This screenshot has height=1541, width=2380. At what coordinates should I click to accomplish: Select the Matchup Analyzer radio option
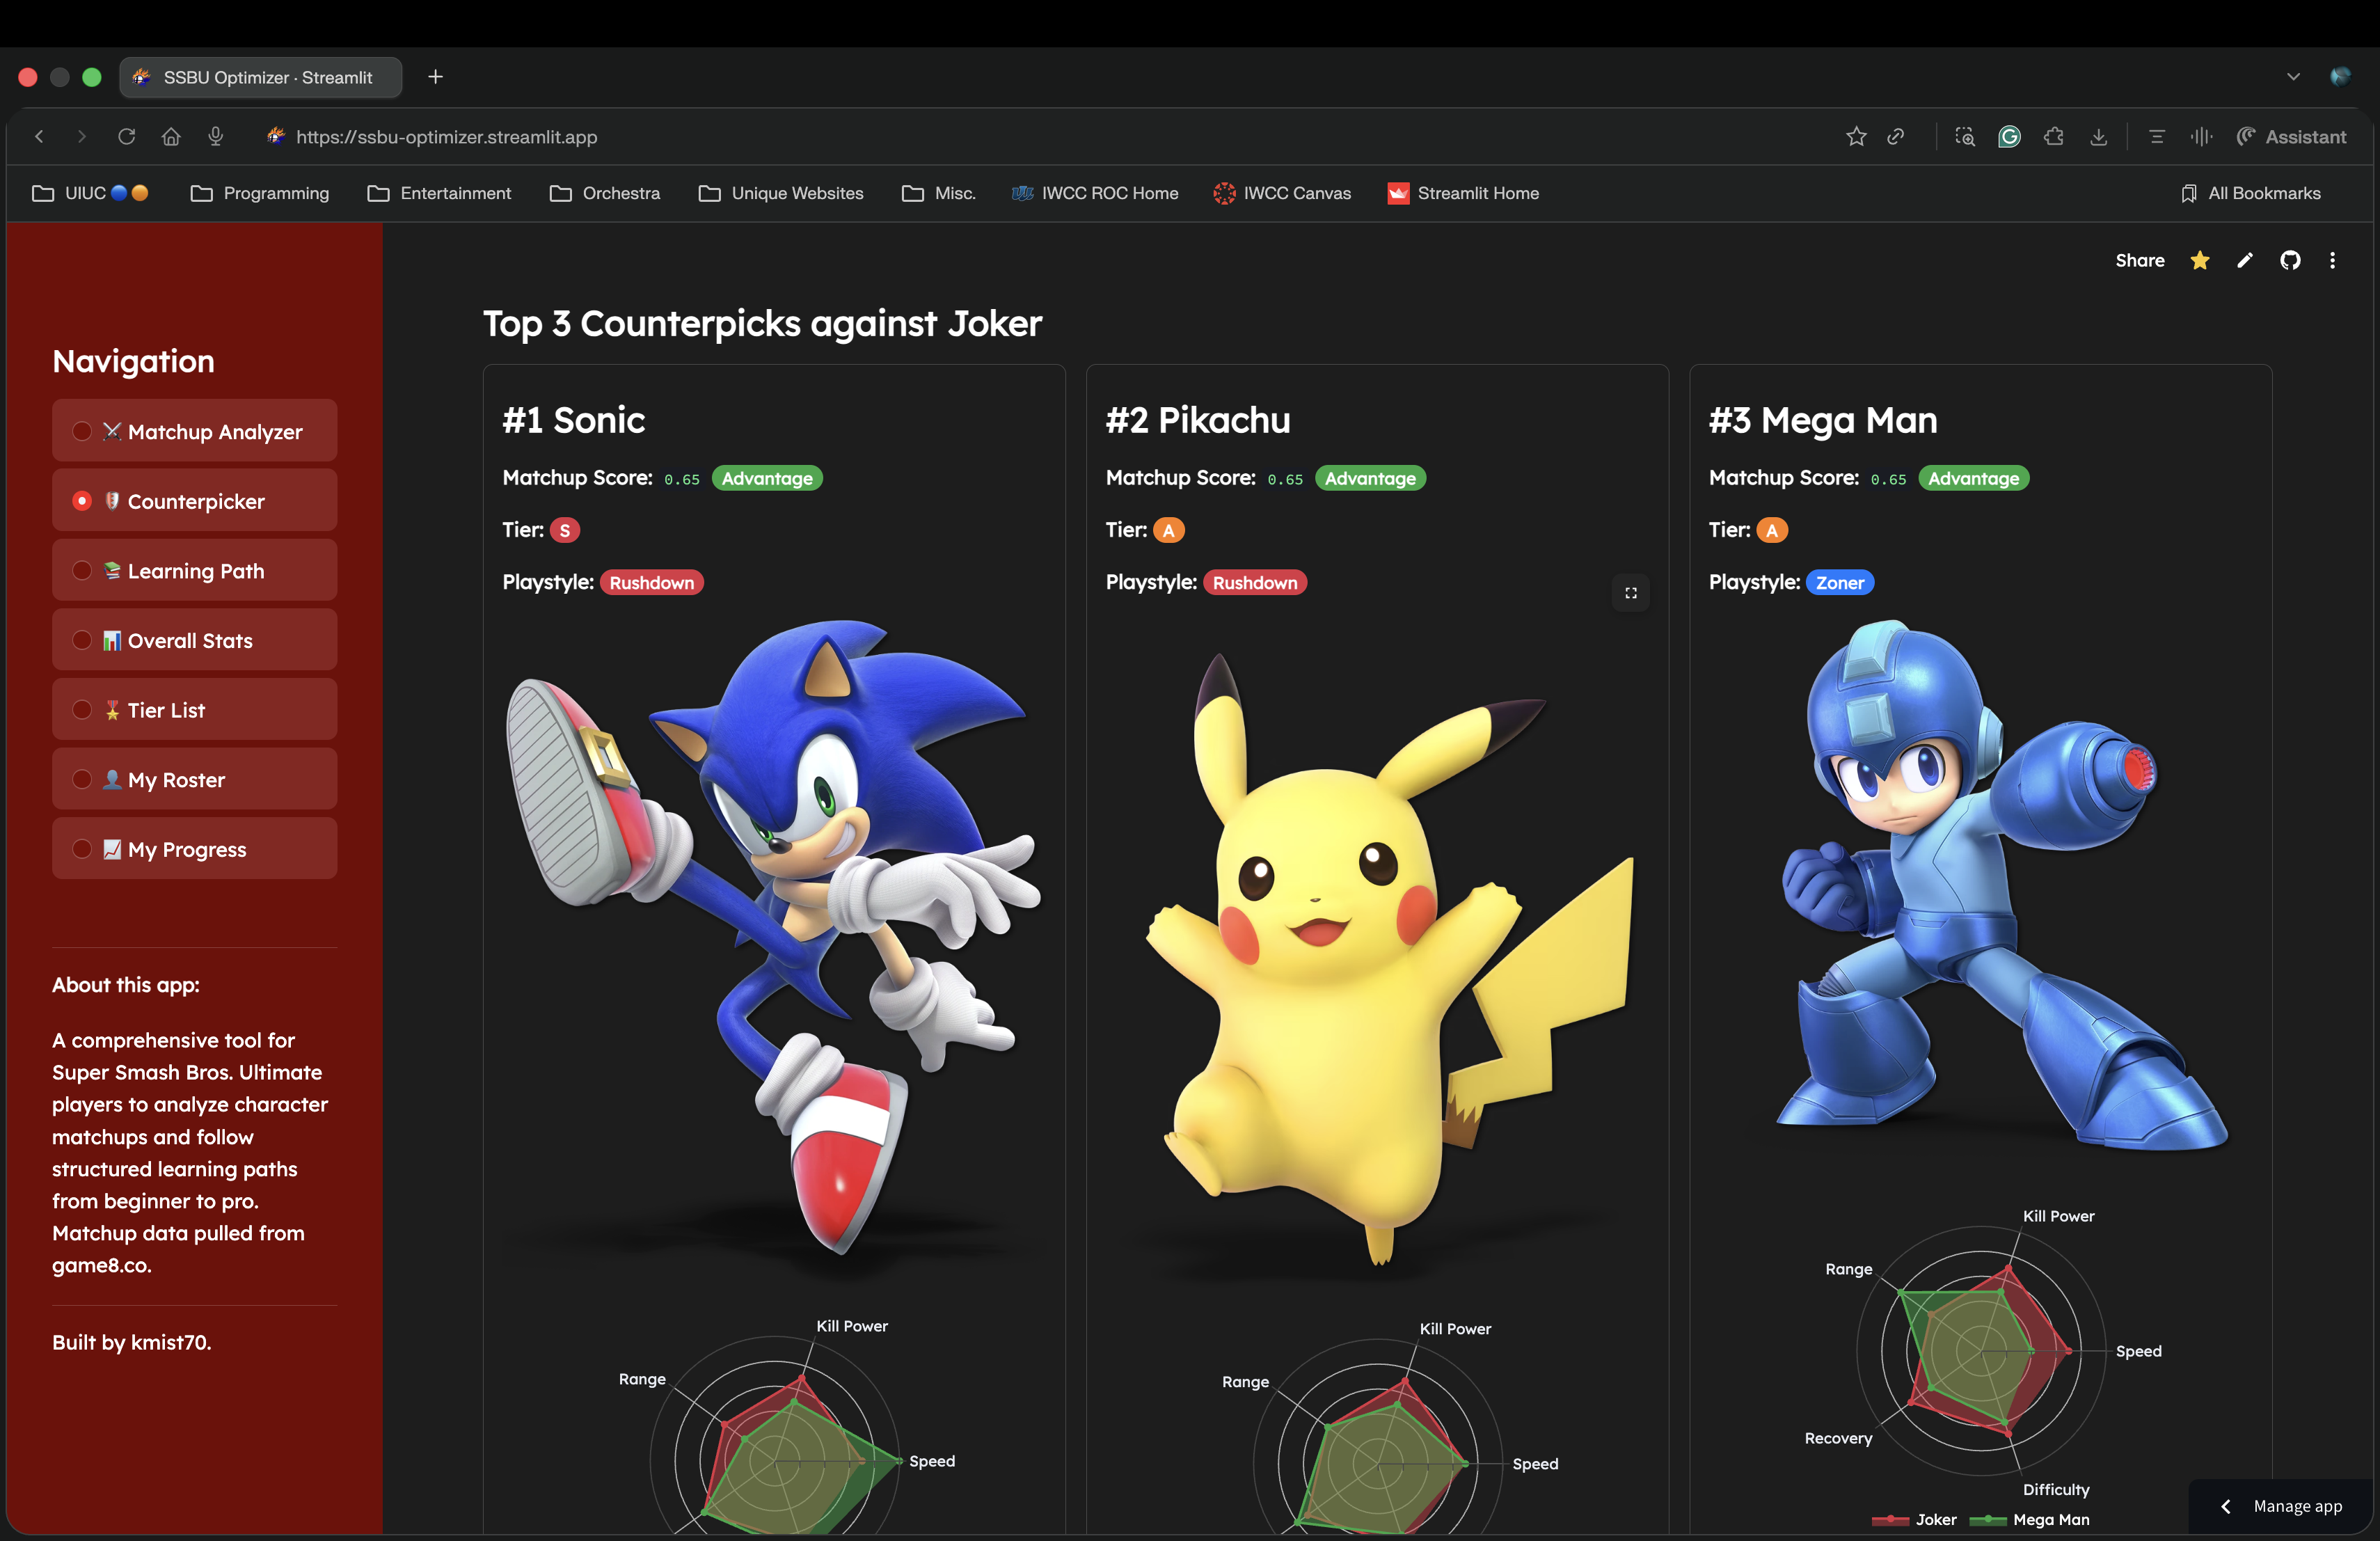coord(194,431)
